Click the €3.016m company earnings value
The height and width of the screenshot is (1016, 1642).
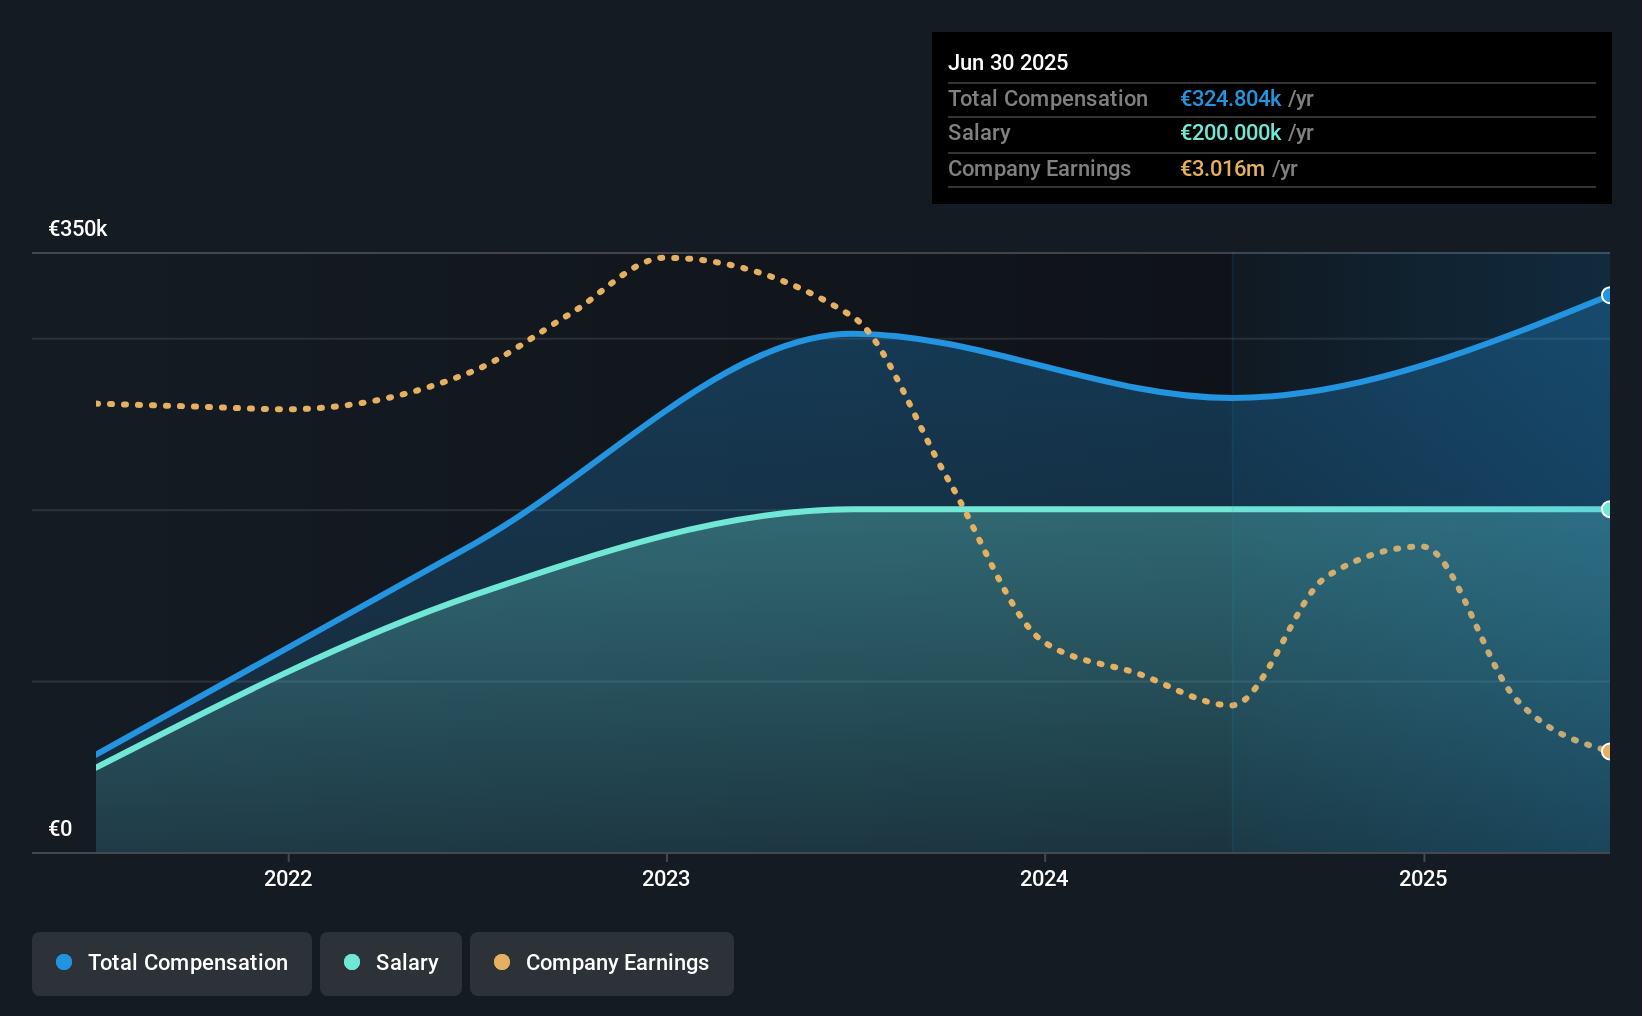pyautogui.click(x=1222, y=168)
